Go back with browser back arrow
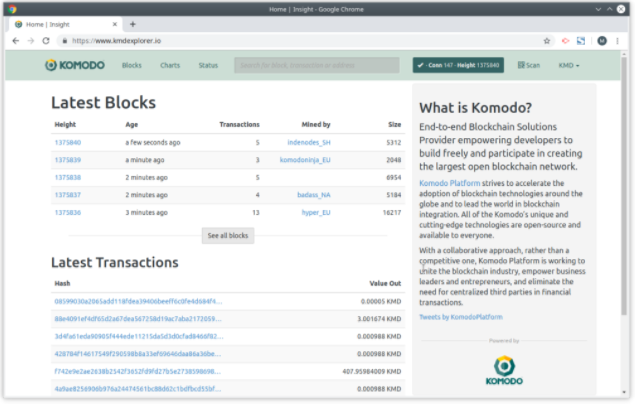Image resolution: width=635 pixels, height=404 pixels. click(15, 41)
